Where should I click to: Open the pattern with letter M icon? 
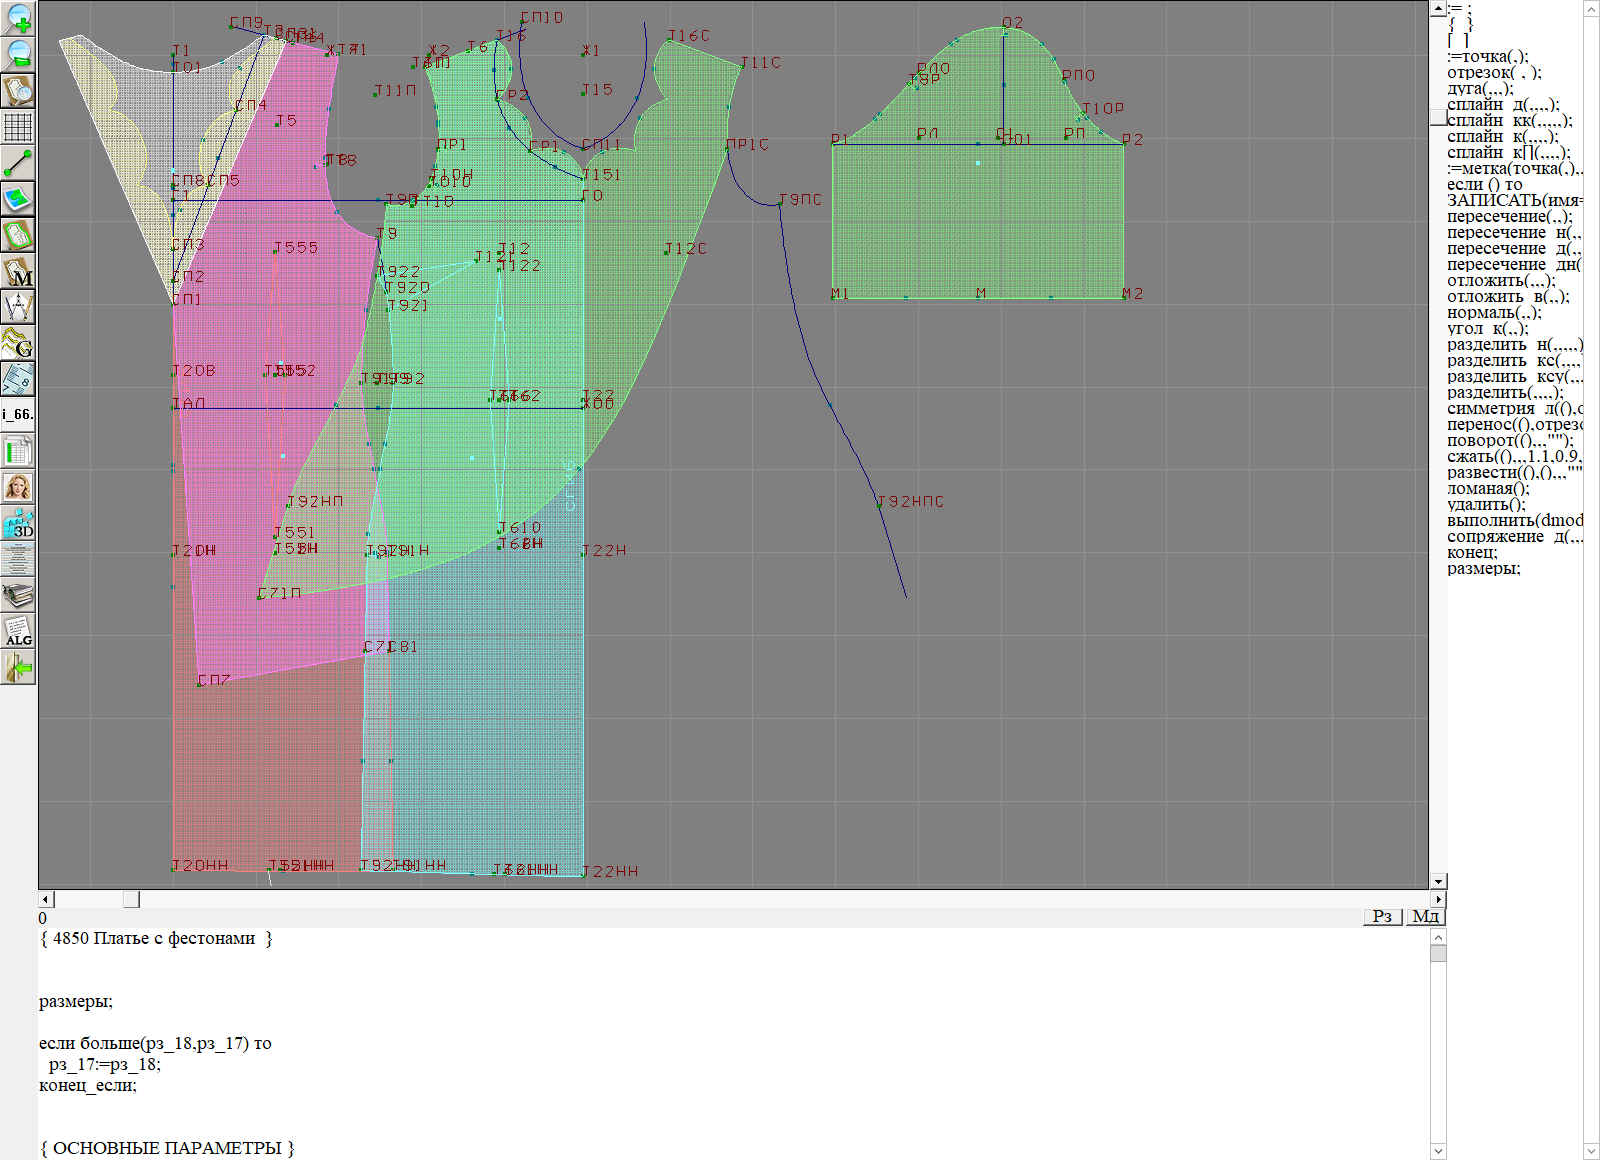[x=18, y=272]
